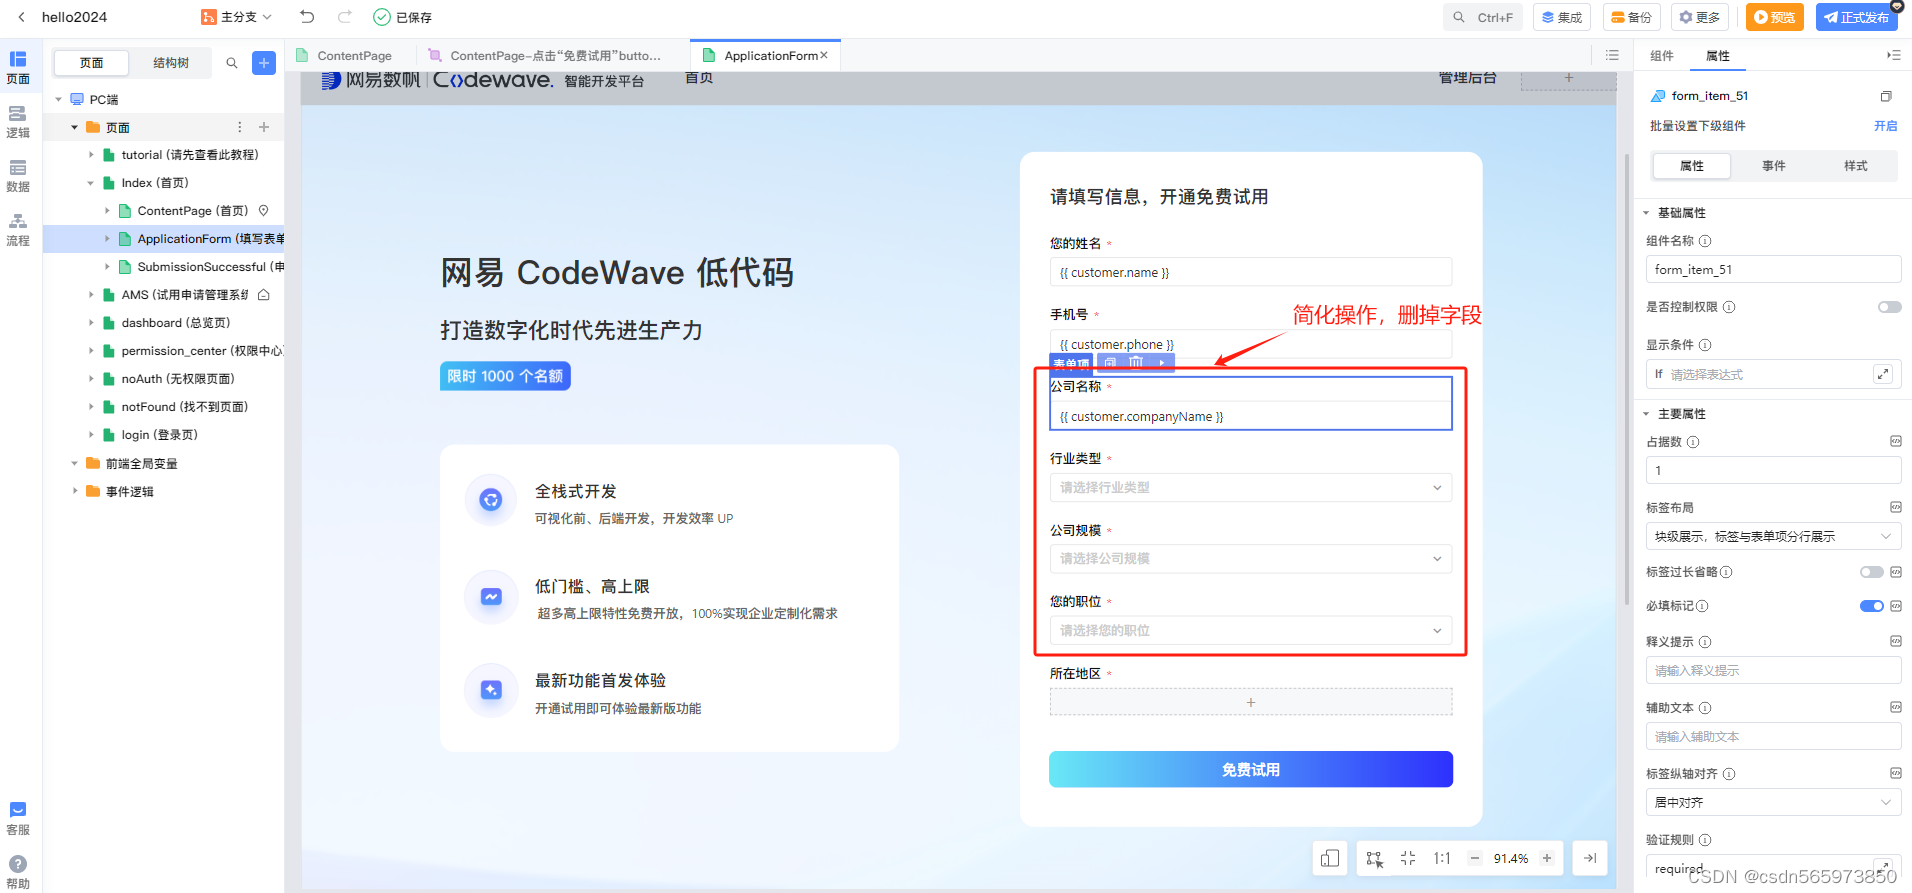Zoom in with the plus button

tap(1547, 858)
